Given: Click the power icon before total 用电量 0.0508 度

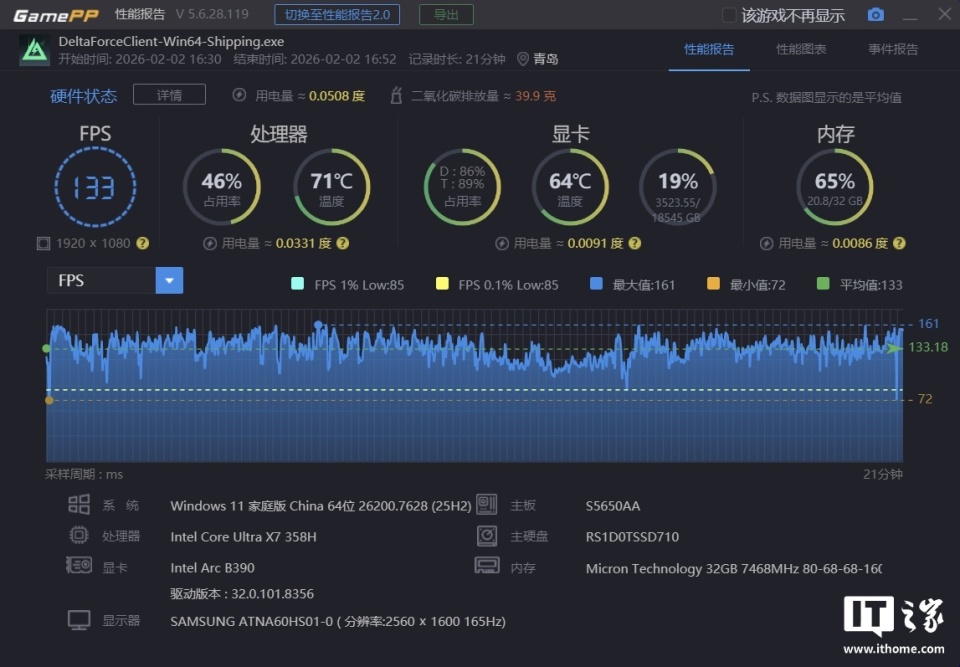Looking at the screenshot, I should [x=239, y=95].
